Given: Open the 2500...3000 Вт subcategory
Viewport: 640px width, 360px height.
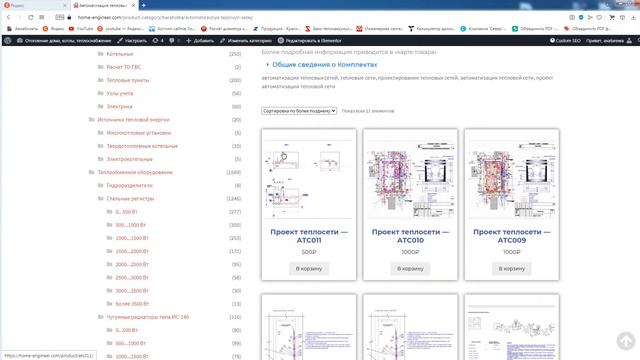Looking at the screenshot, I should [132, 278].
